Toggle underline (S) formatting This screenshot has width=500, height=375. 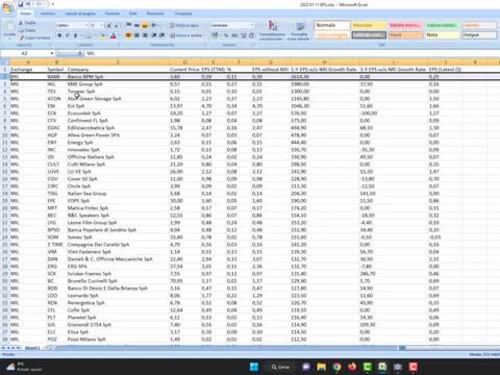[76, 35]
